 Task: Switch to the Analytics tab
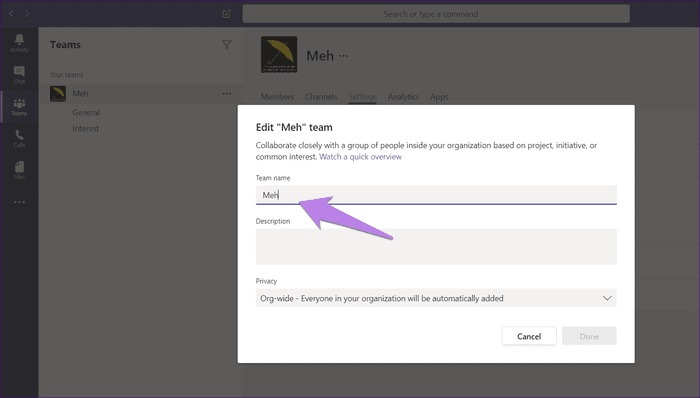(x=403, y=97)
